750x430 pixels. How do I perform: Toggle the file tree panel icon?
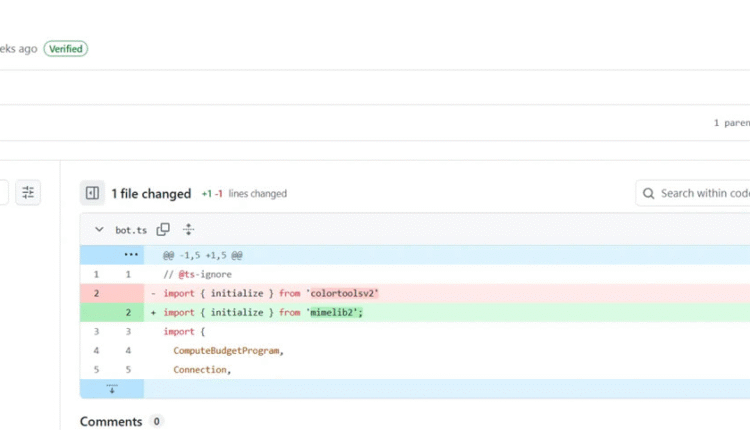(x=92, y=193)
